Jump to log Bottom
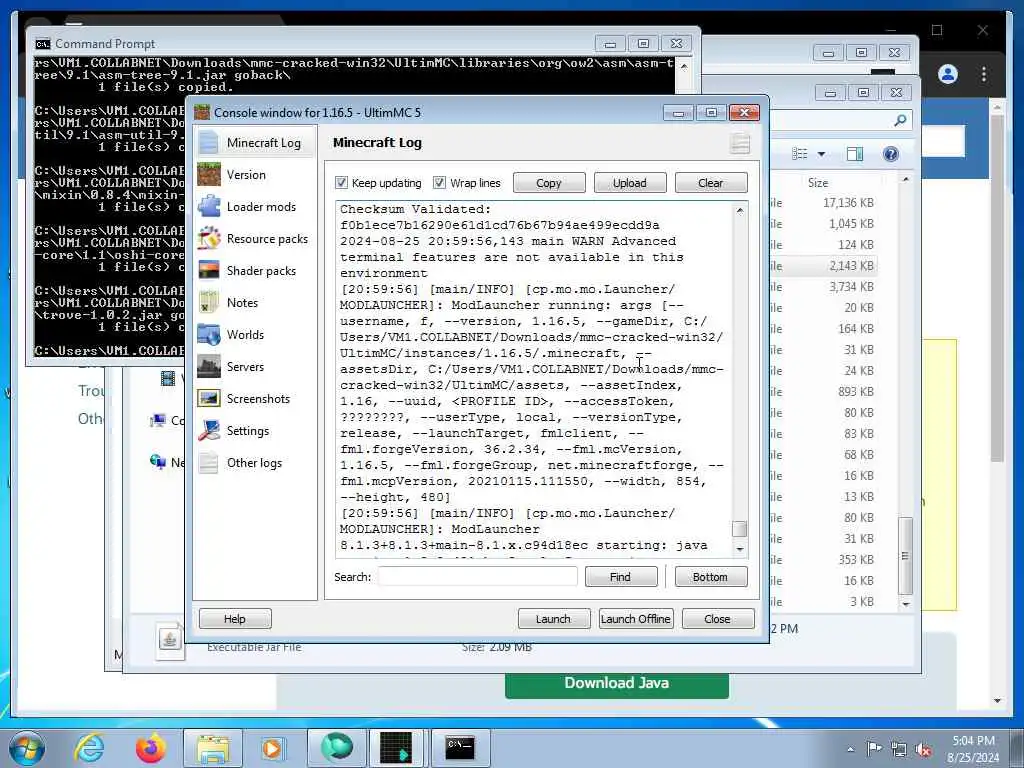This screenshot has width=1024, height=768. 711,577
